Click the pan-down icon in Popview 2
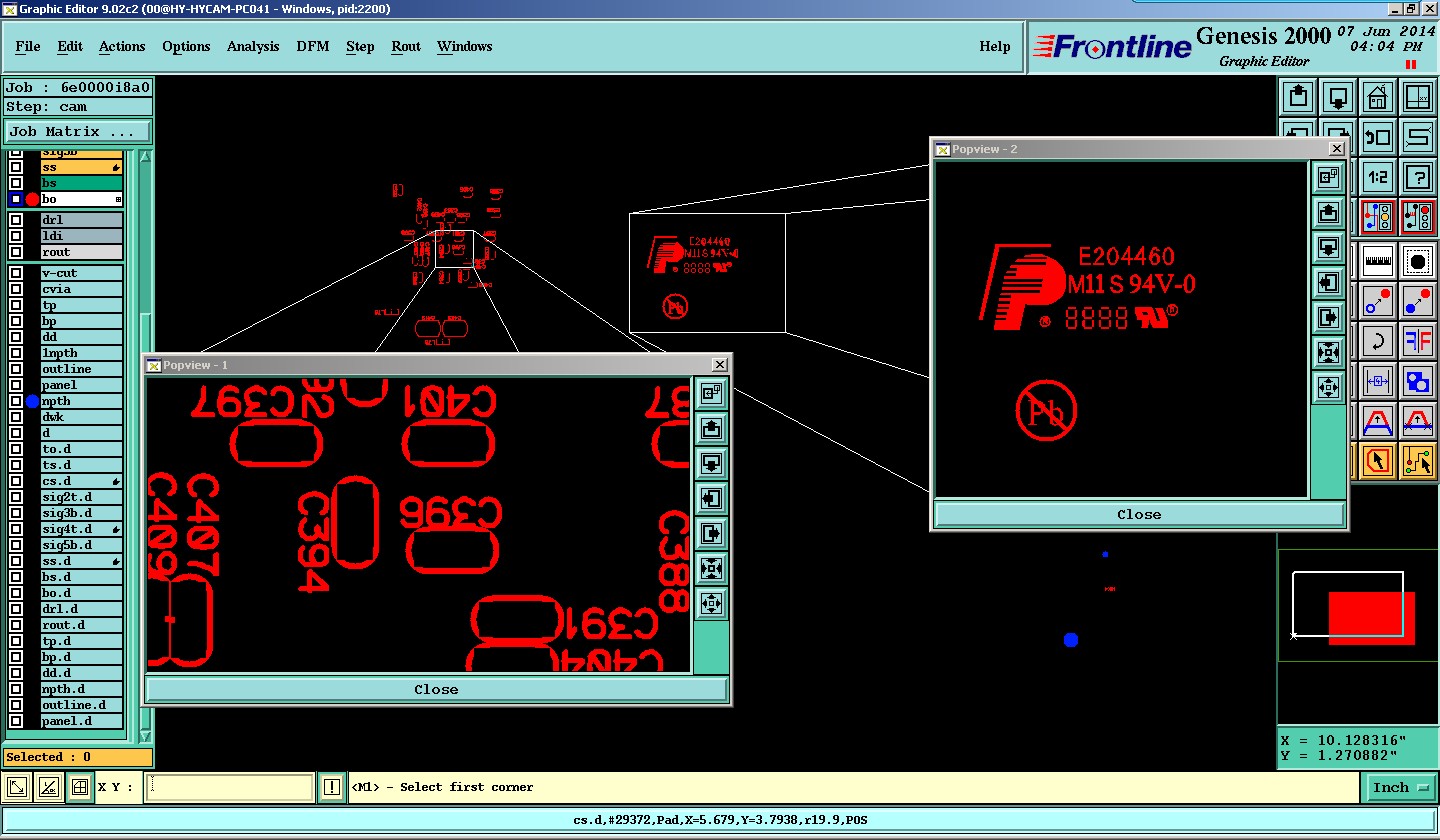The image size is (1440, 840). coord(1328,248)
